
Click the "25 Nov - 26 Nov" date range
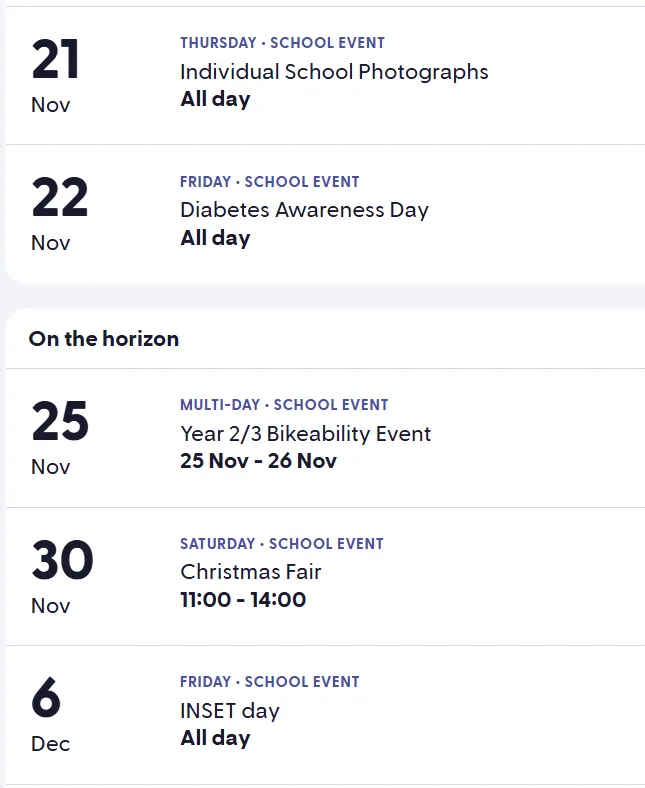(258, 461)
